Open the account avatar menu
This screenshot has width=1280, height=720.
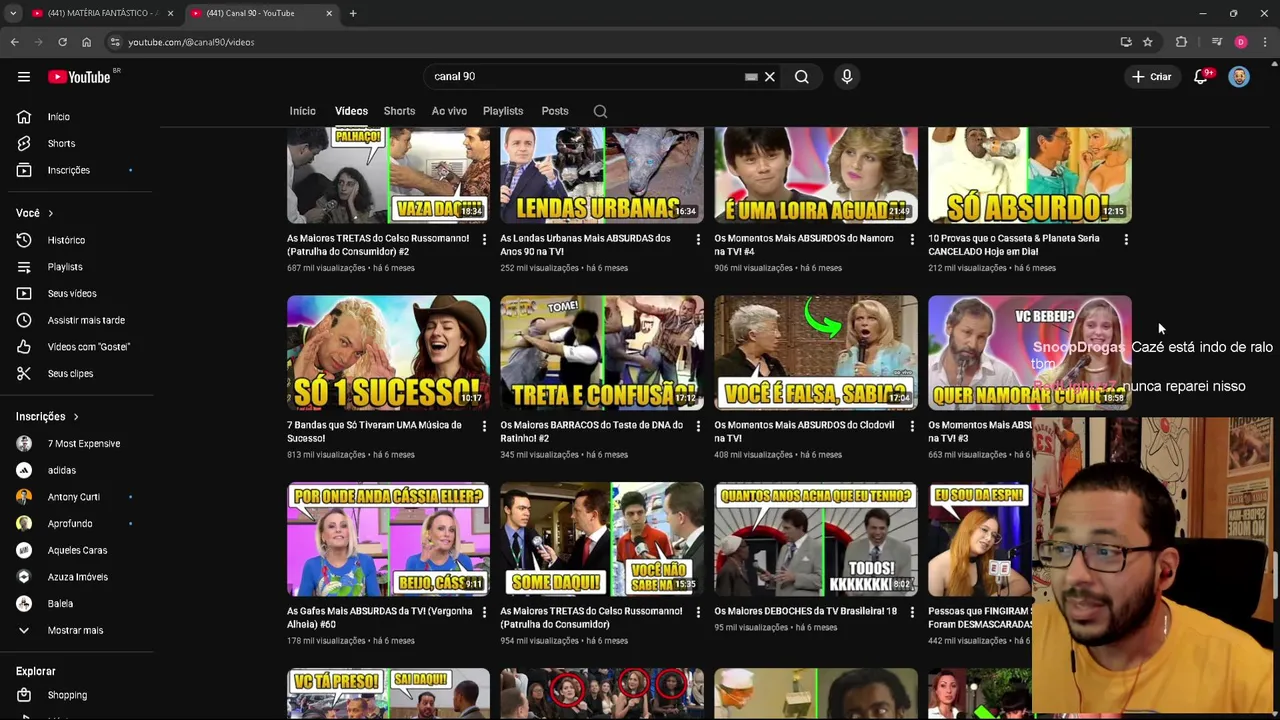[x=1239, y=77]
